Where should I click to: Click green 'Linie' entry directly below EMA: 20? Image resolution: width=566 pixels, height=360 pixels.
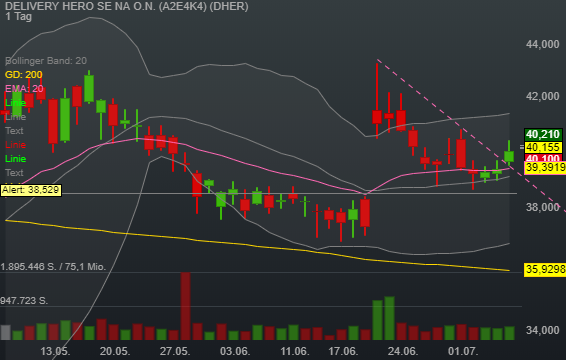[x=16, y=103]
